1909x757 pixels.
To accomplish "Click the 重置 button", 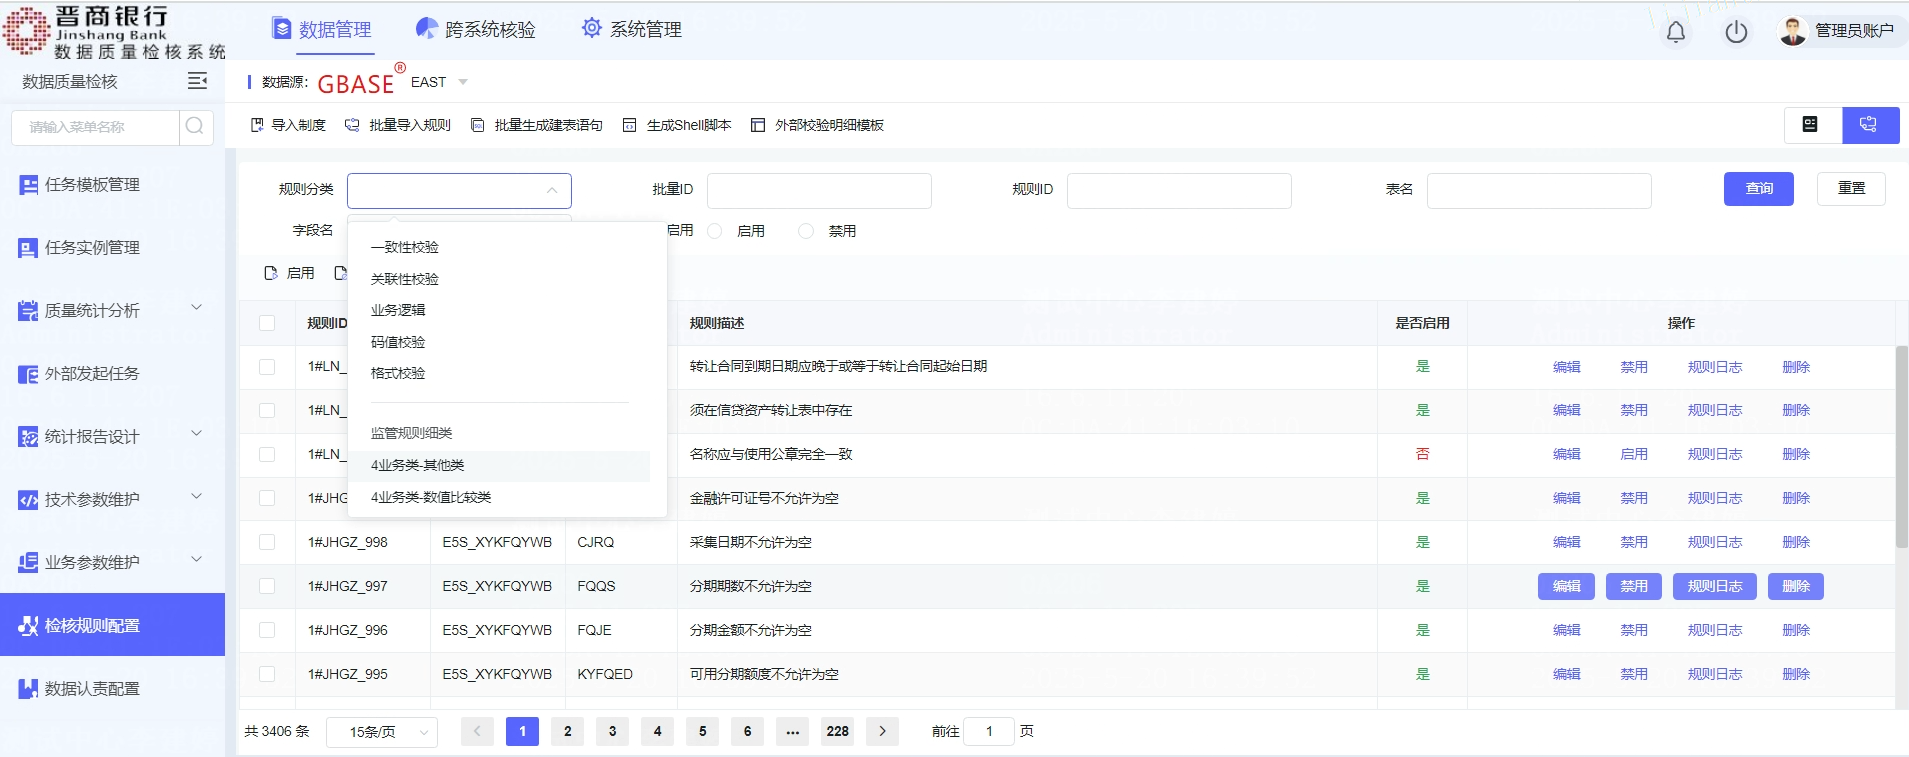I will (1852, 189).
